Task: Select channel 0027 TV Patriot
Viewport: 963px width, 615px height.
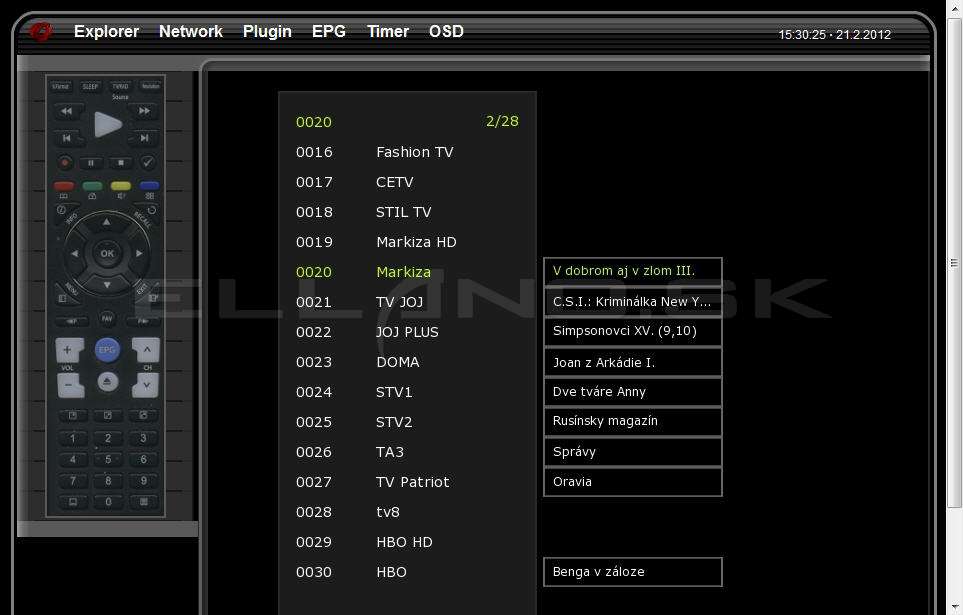Action: click(x=407, y=482)
